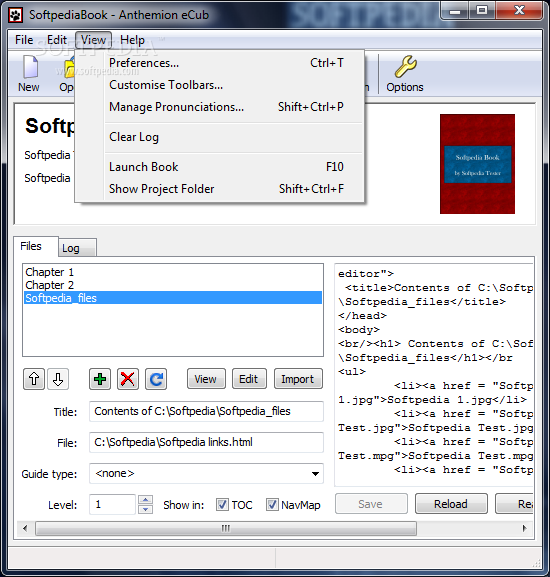
Task: Click the Reload button
Action: pos(451,504)
